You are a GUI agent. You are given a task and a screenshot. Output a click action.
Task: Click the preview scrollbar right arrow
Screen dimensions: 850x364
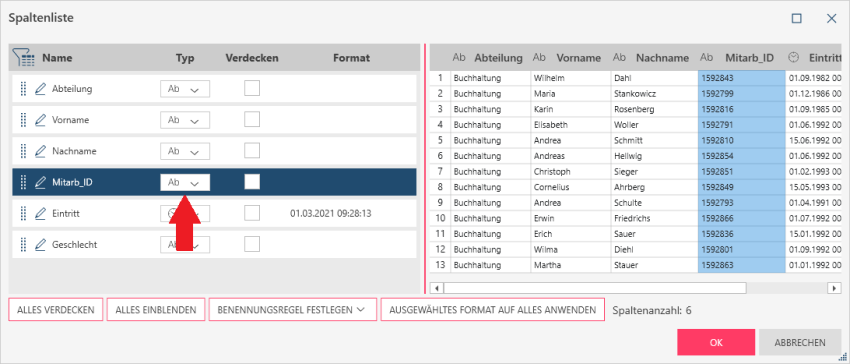coord(833,288)
